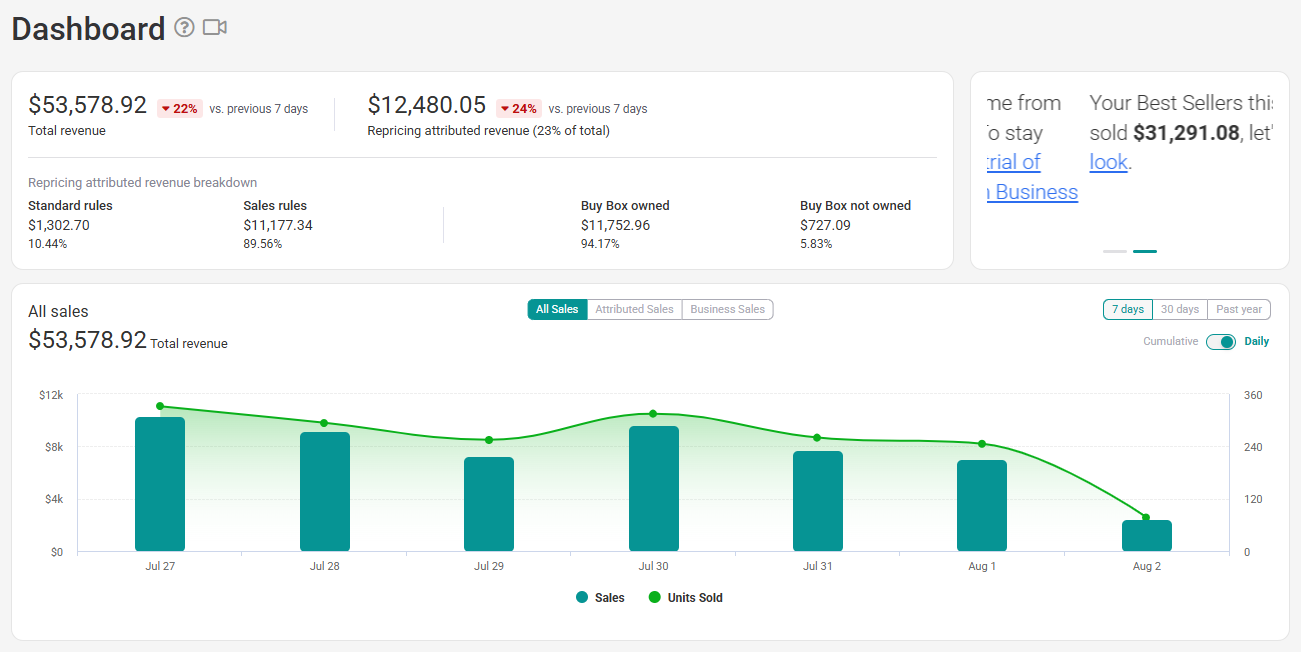The height and width of the screenshot is (652, 1301).
Task: Switch to Past year range
Action: (1239, 310)
